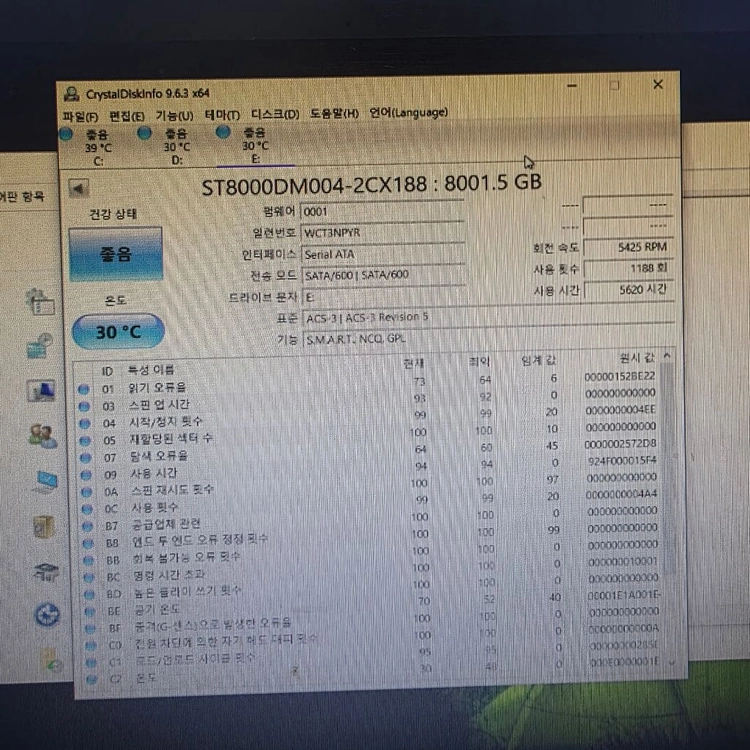Open the two-people user accounts icon in background window
Screen dimensions: 750x750
click(43, 436)
